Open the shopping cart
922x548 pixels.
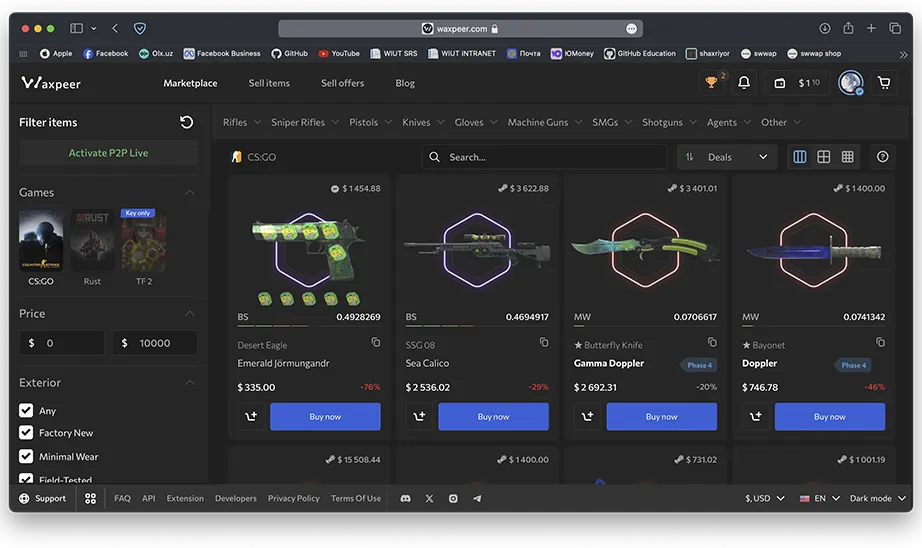point(884,83)
